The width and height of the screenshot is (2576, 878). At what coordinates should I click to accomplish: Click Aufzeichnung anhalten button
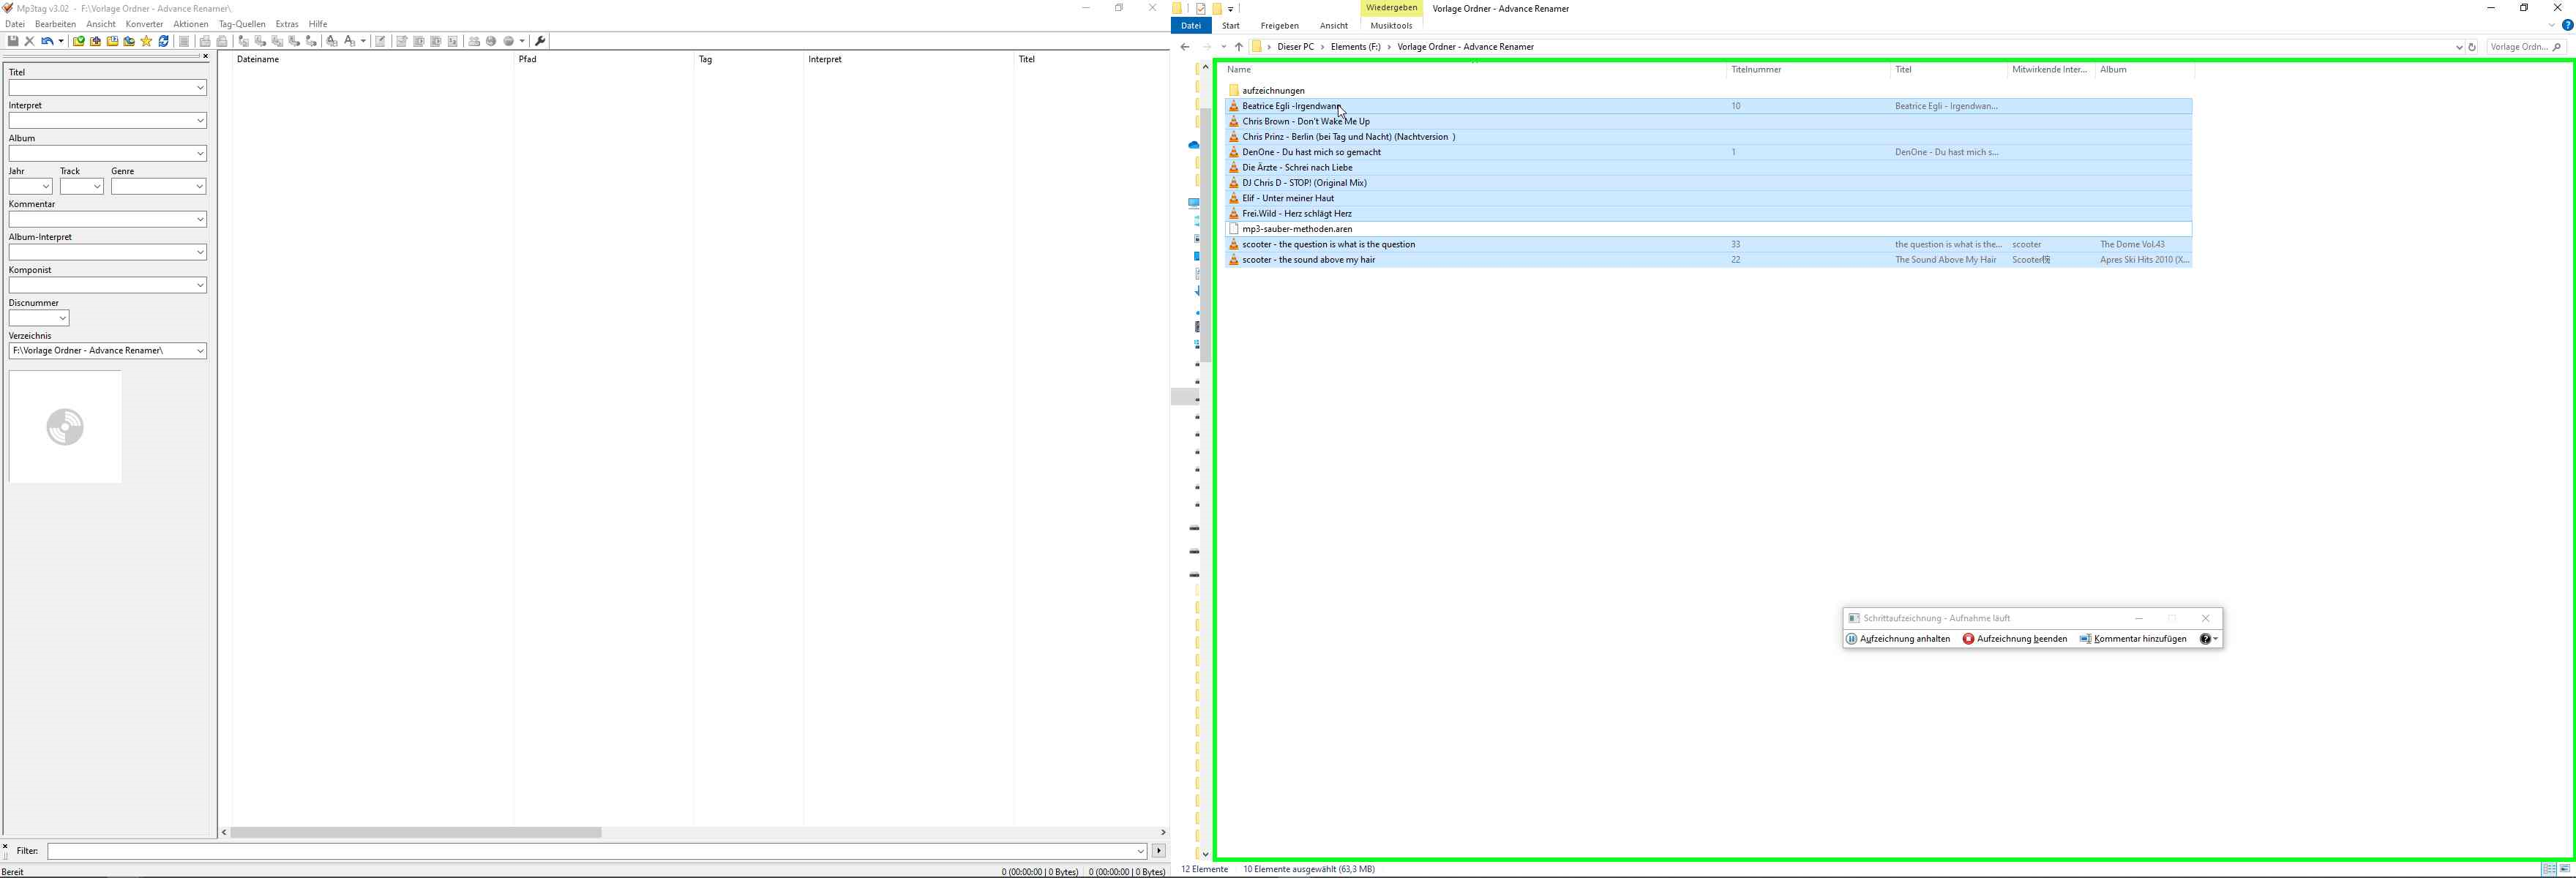(x=1898, y=639)
